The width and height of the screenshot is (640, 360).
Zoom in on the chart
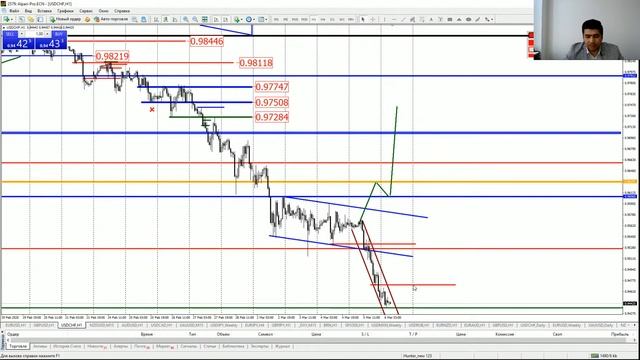tap(186, 19)
